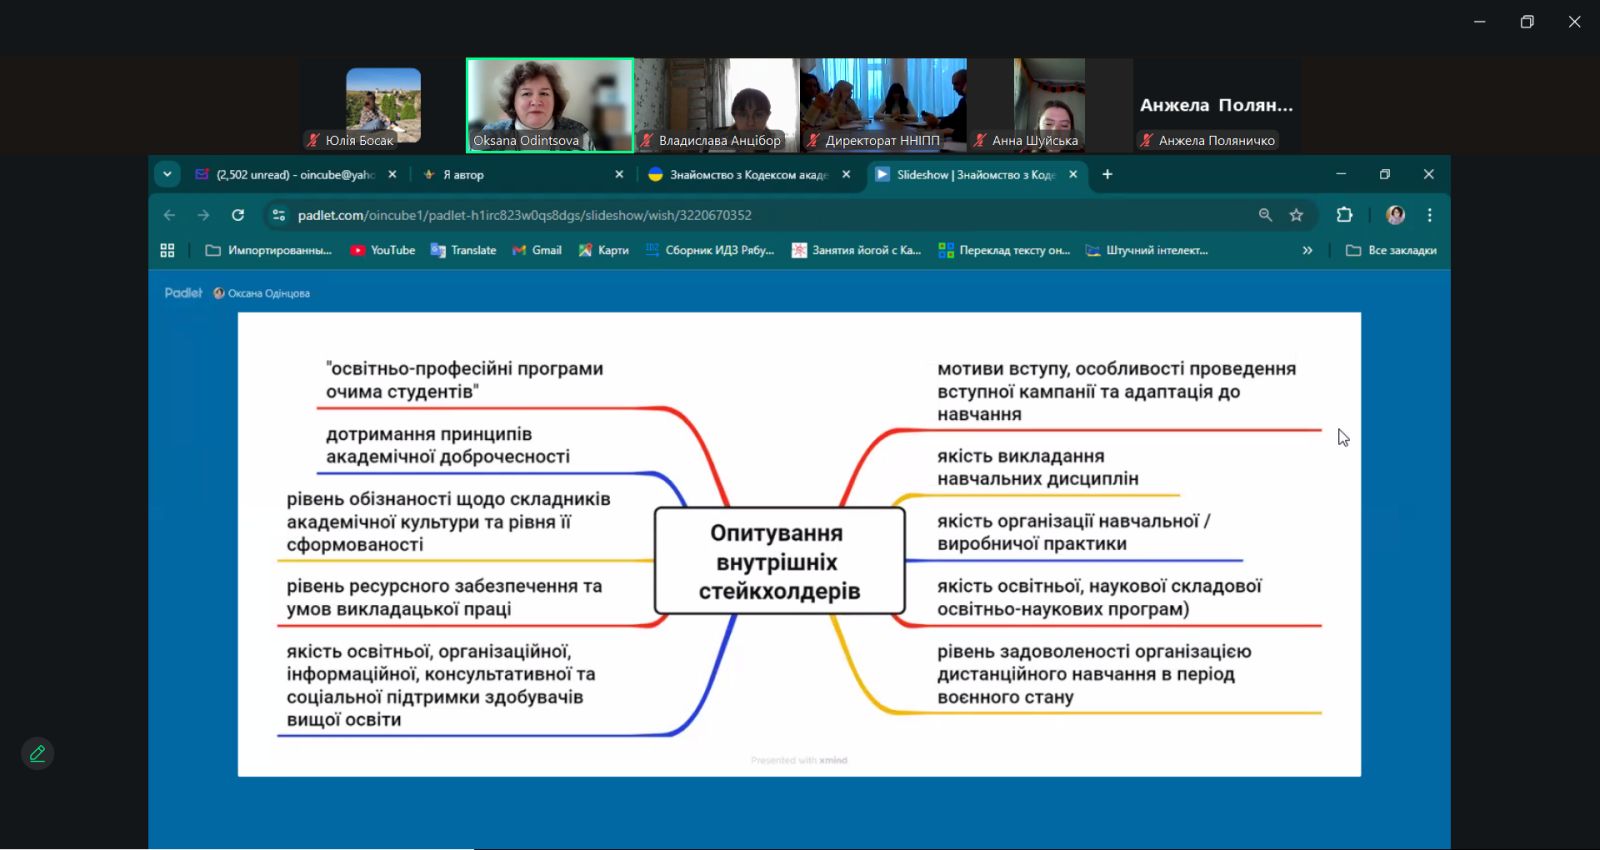Bookmark page with star icon
This screenshot has height=850, width=1600.
(x=1296, y=215)
